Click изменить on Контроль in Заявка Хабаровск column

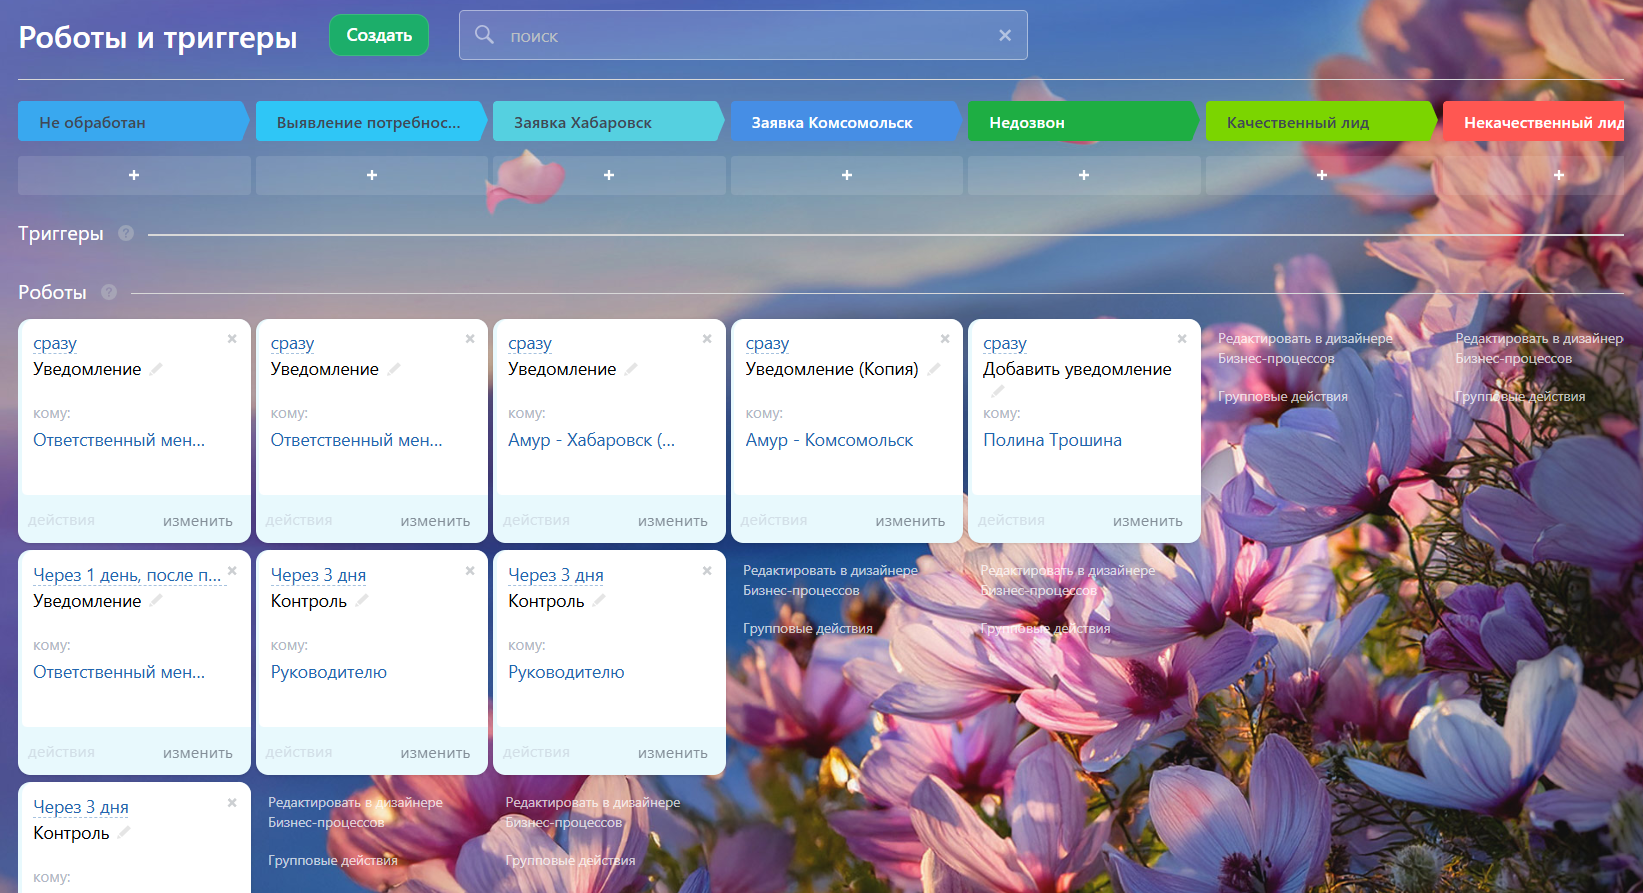click(673, 753)
